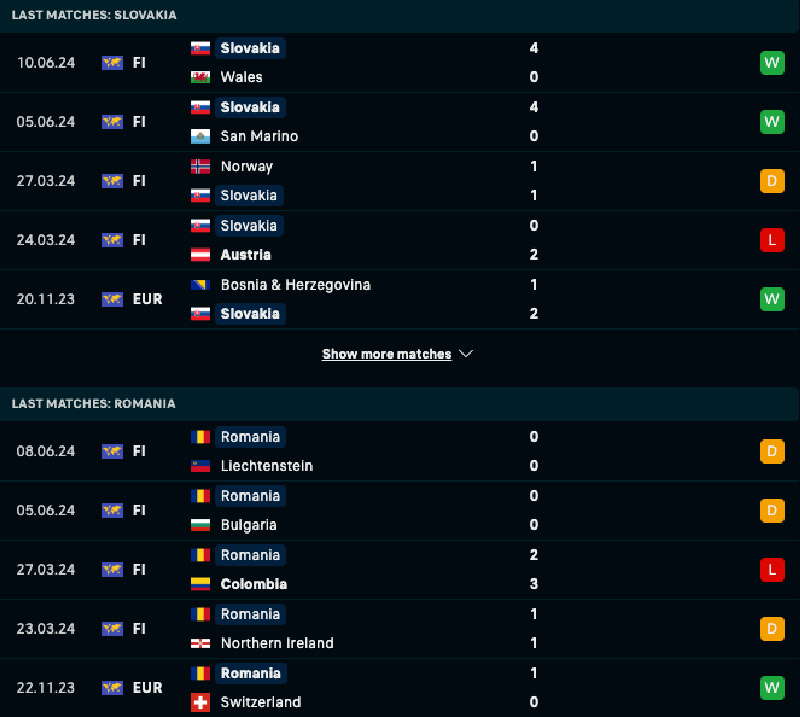800x717 pixels.
Task: Click the green W badge for Slovakia–Wales
Action: point(772,63)
